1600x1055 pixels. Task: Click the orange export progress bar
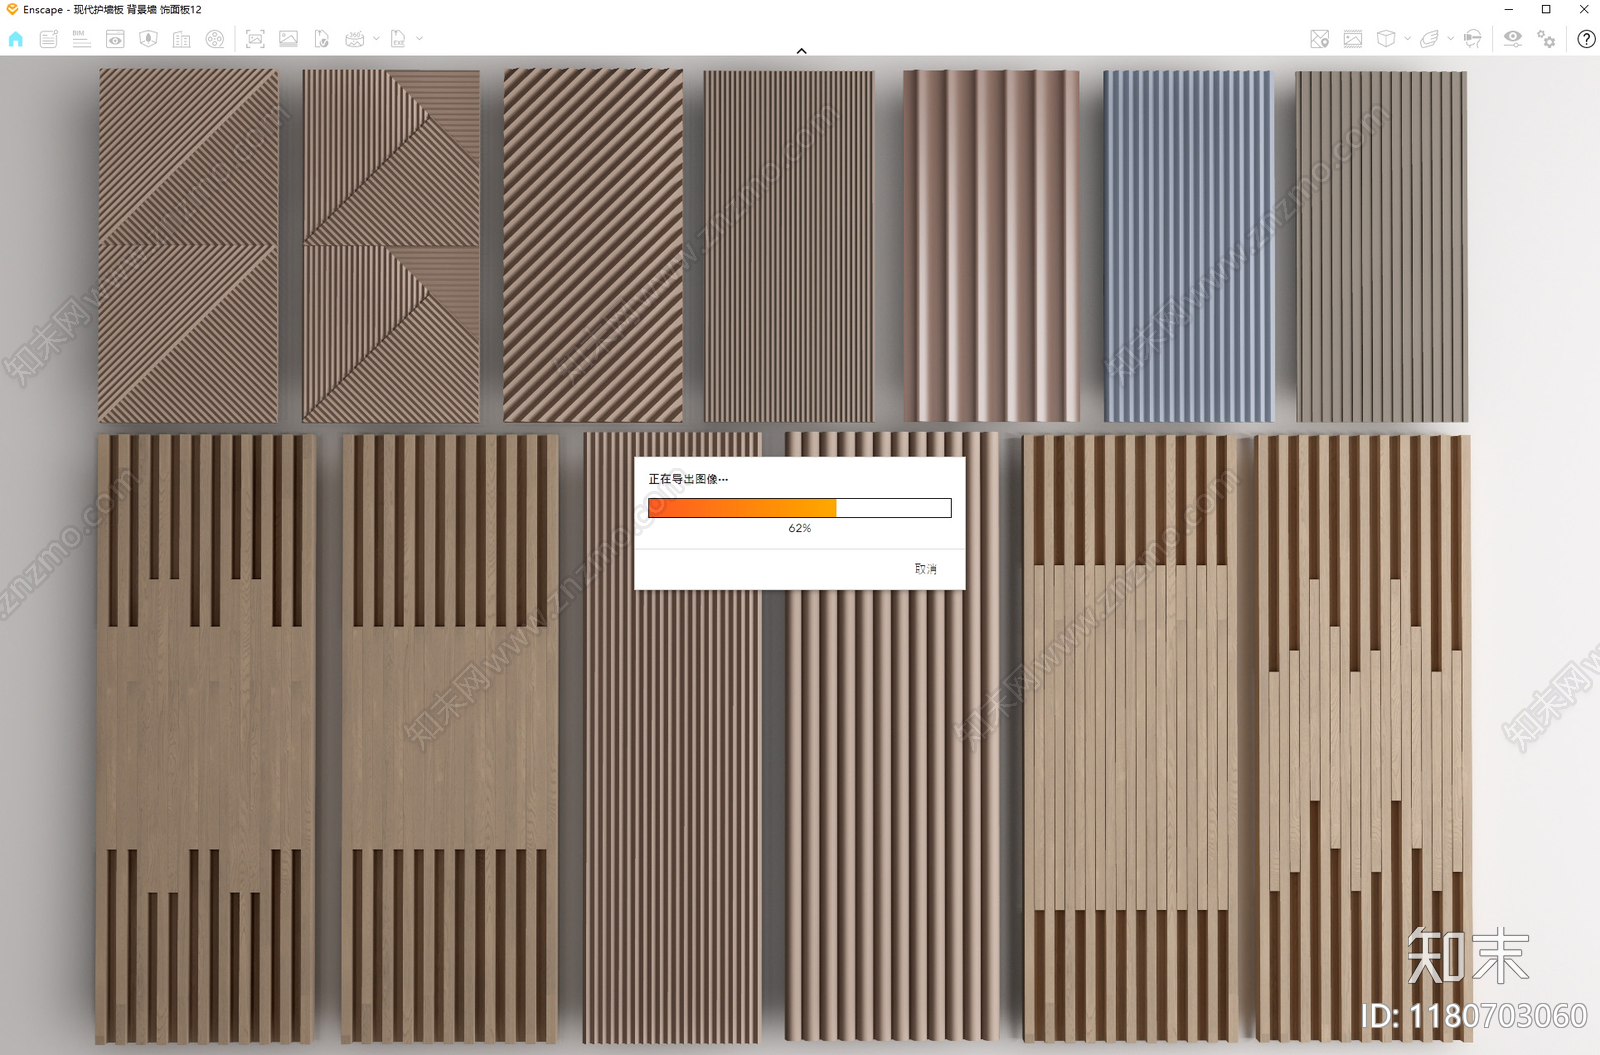[800, 508]
